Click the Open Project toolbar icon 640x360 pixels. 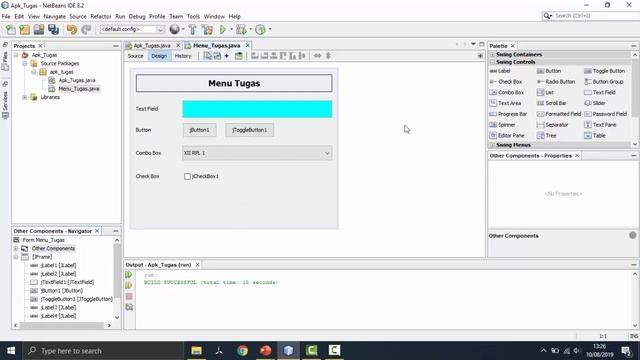click(x=39, y=29)
